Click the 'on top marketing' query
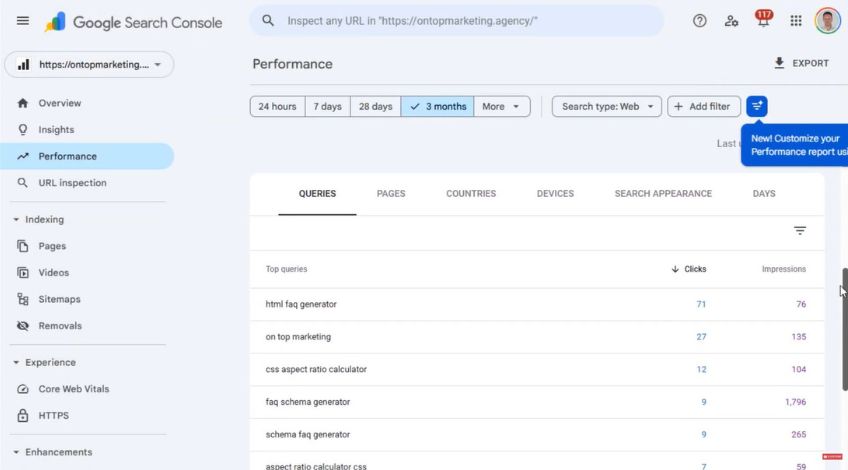 click(298, 337)
